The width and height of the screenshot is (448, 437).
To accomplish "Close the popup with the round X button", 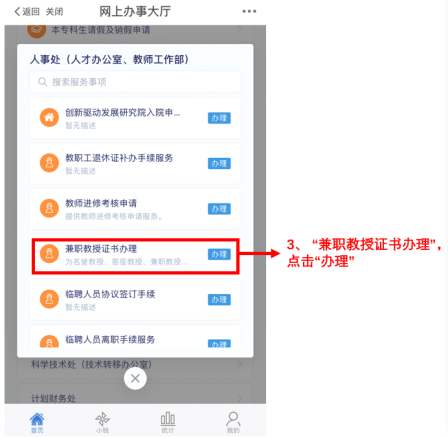I will [x=135, y=378].
